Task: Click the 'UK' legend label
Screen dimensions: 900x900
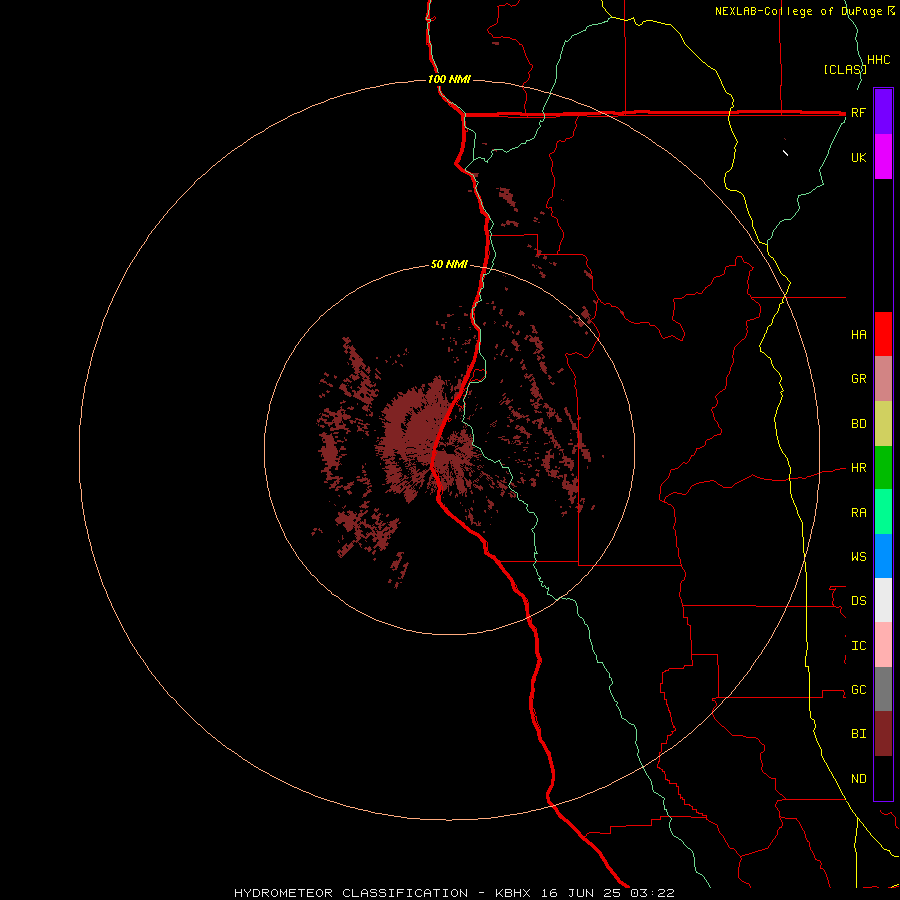Action: coord(859,158)
